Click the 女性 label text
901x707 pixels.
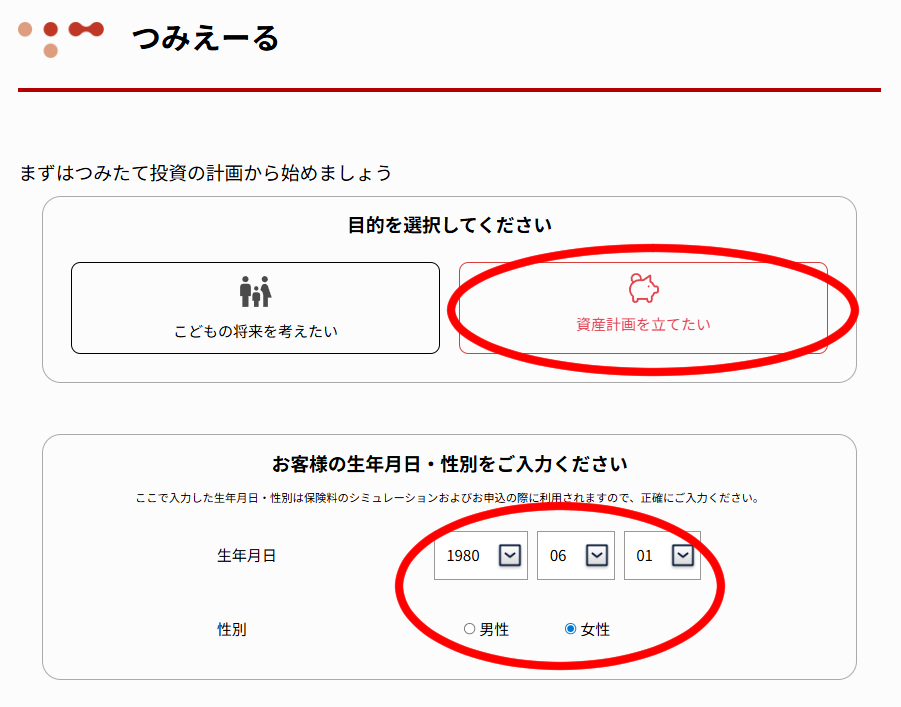(x=595, y=629)
